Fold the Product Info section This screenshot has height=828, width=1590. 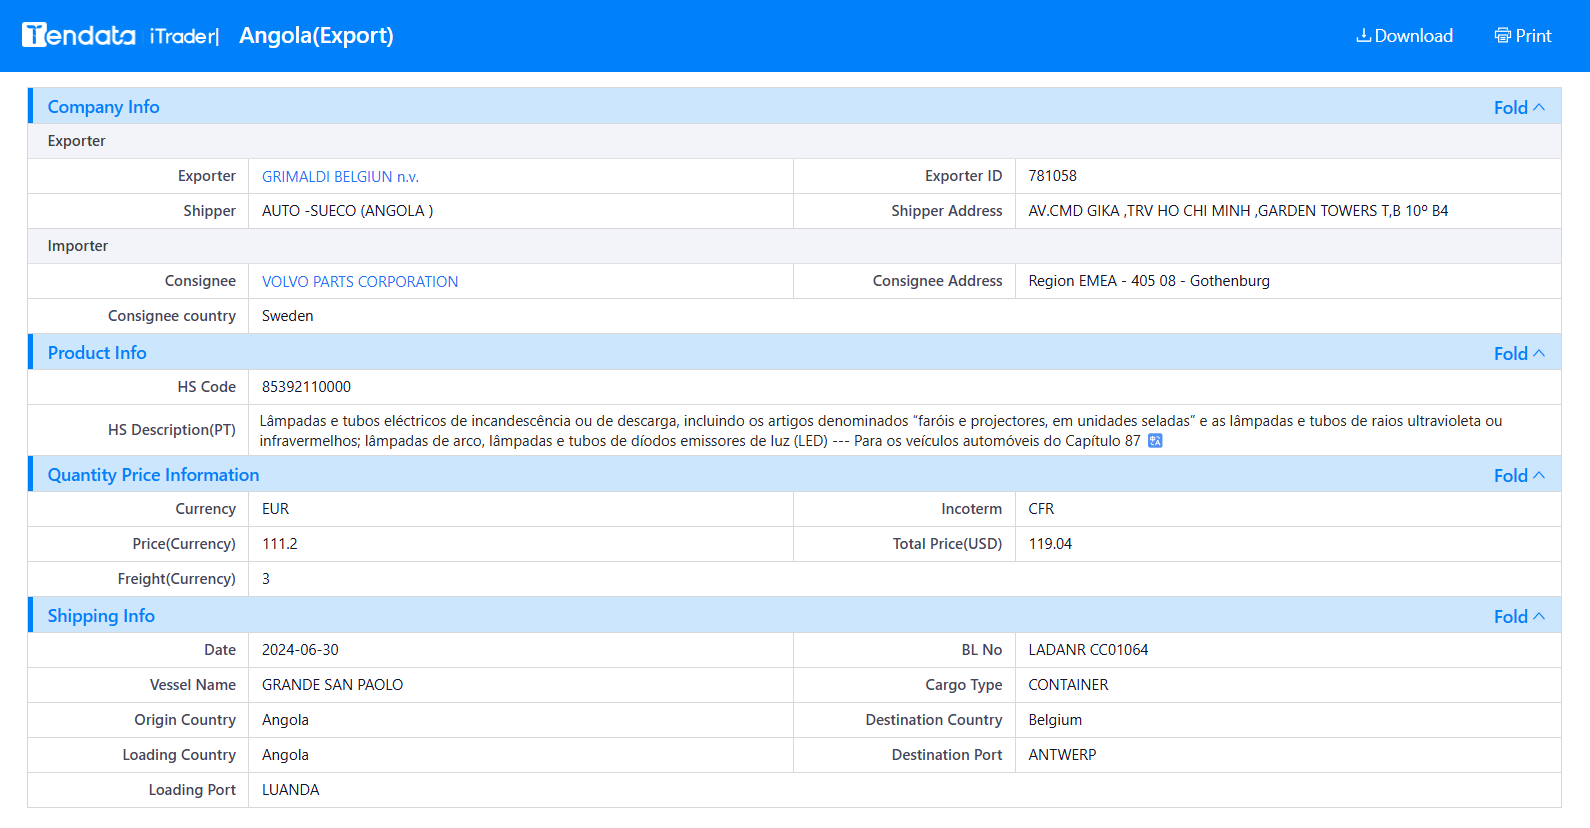click(x=1519, y=353)
